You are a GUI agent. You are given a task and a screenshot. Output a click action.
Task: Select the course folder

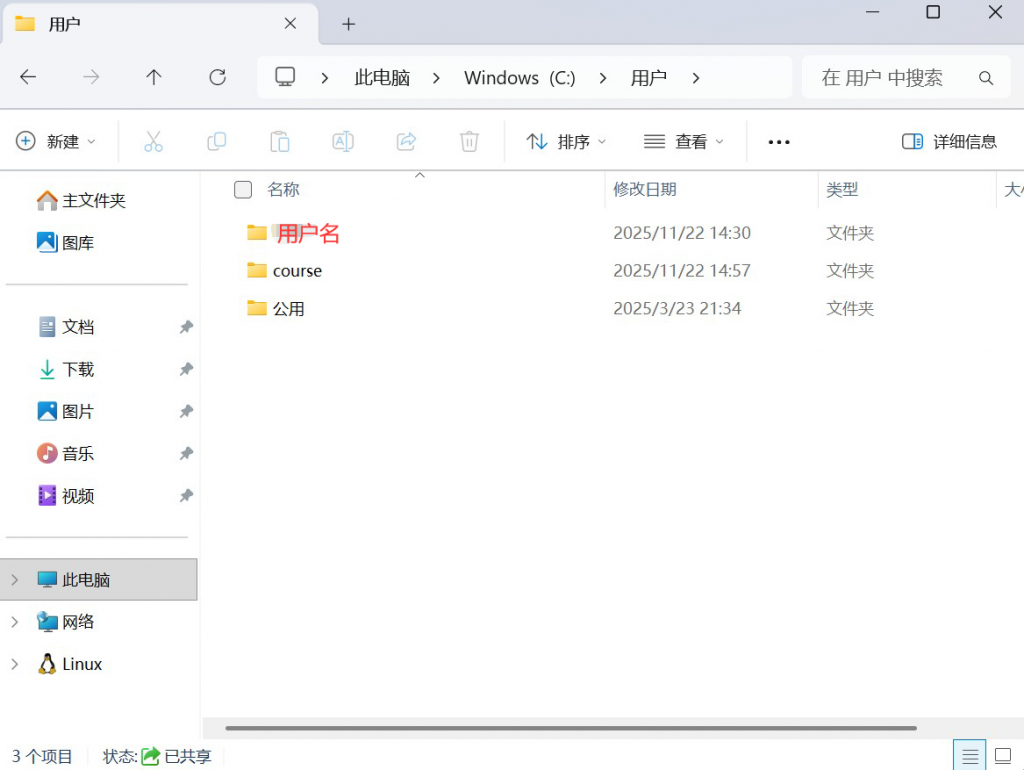(297, 271)
